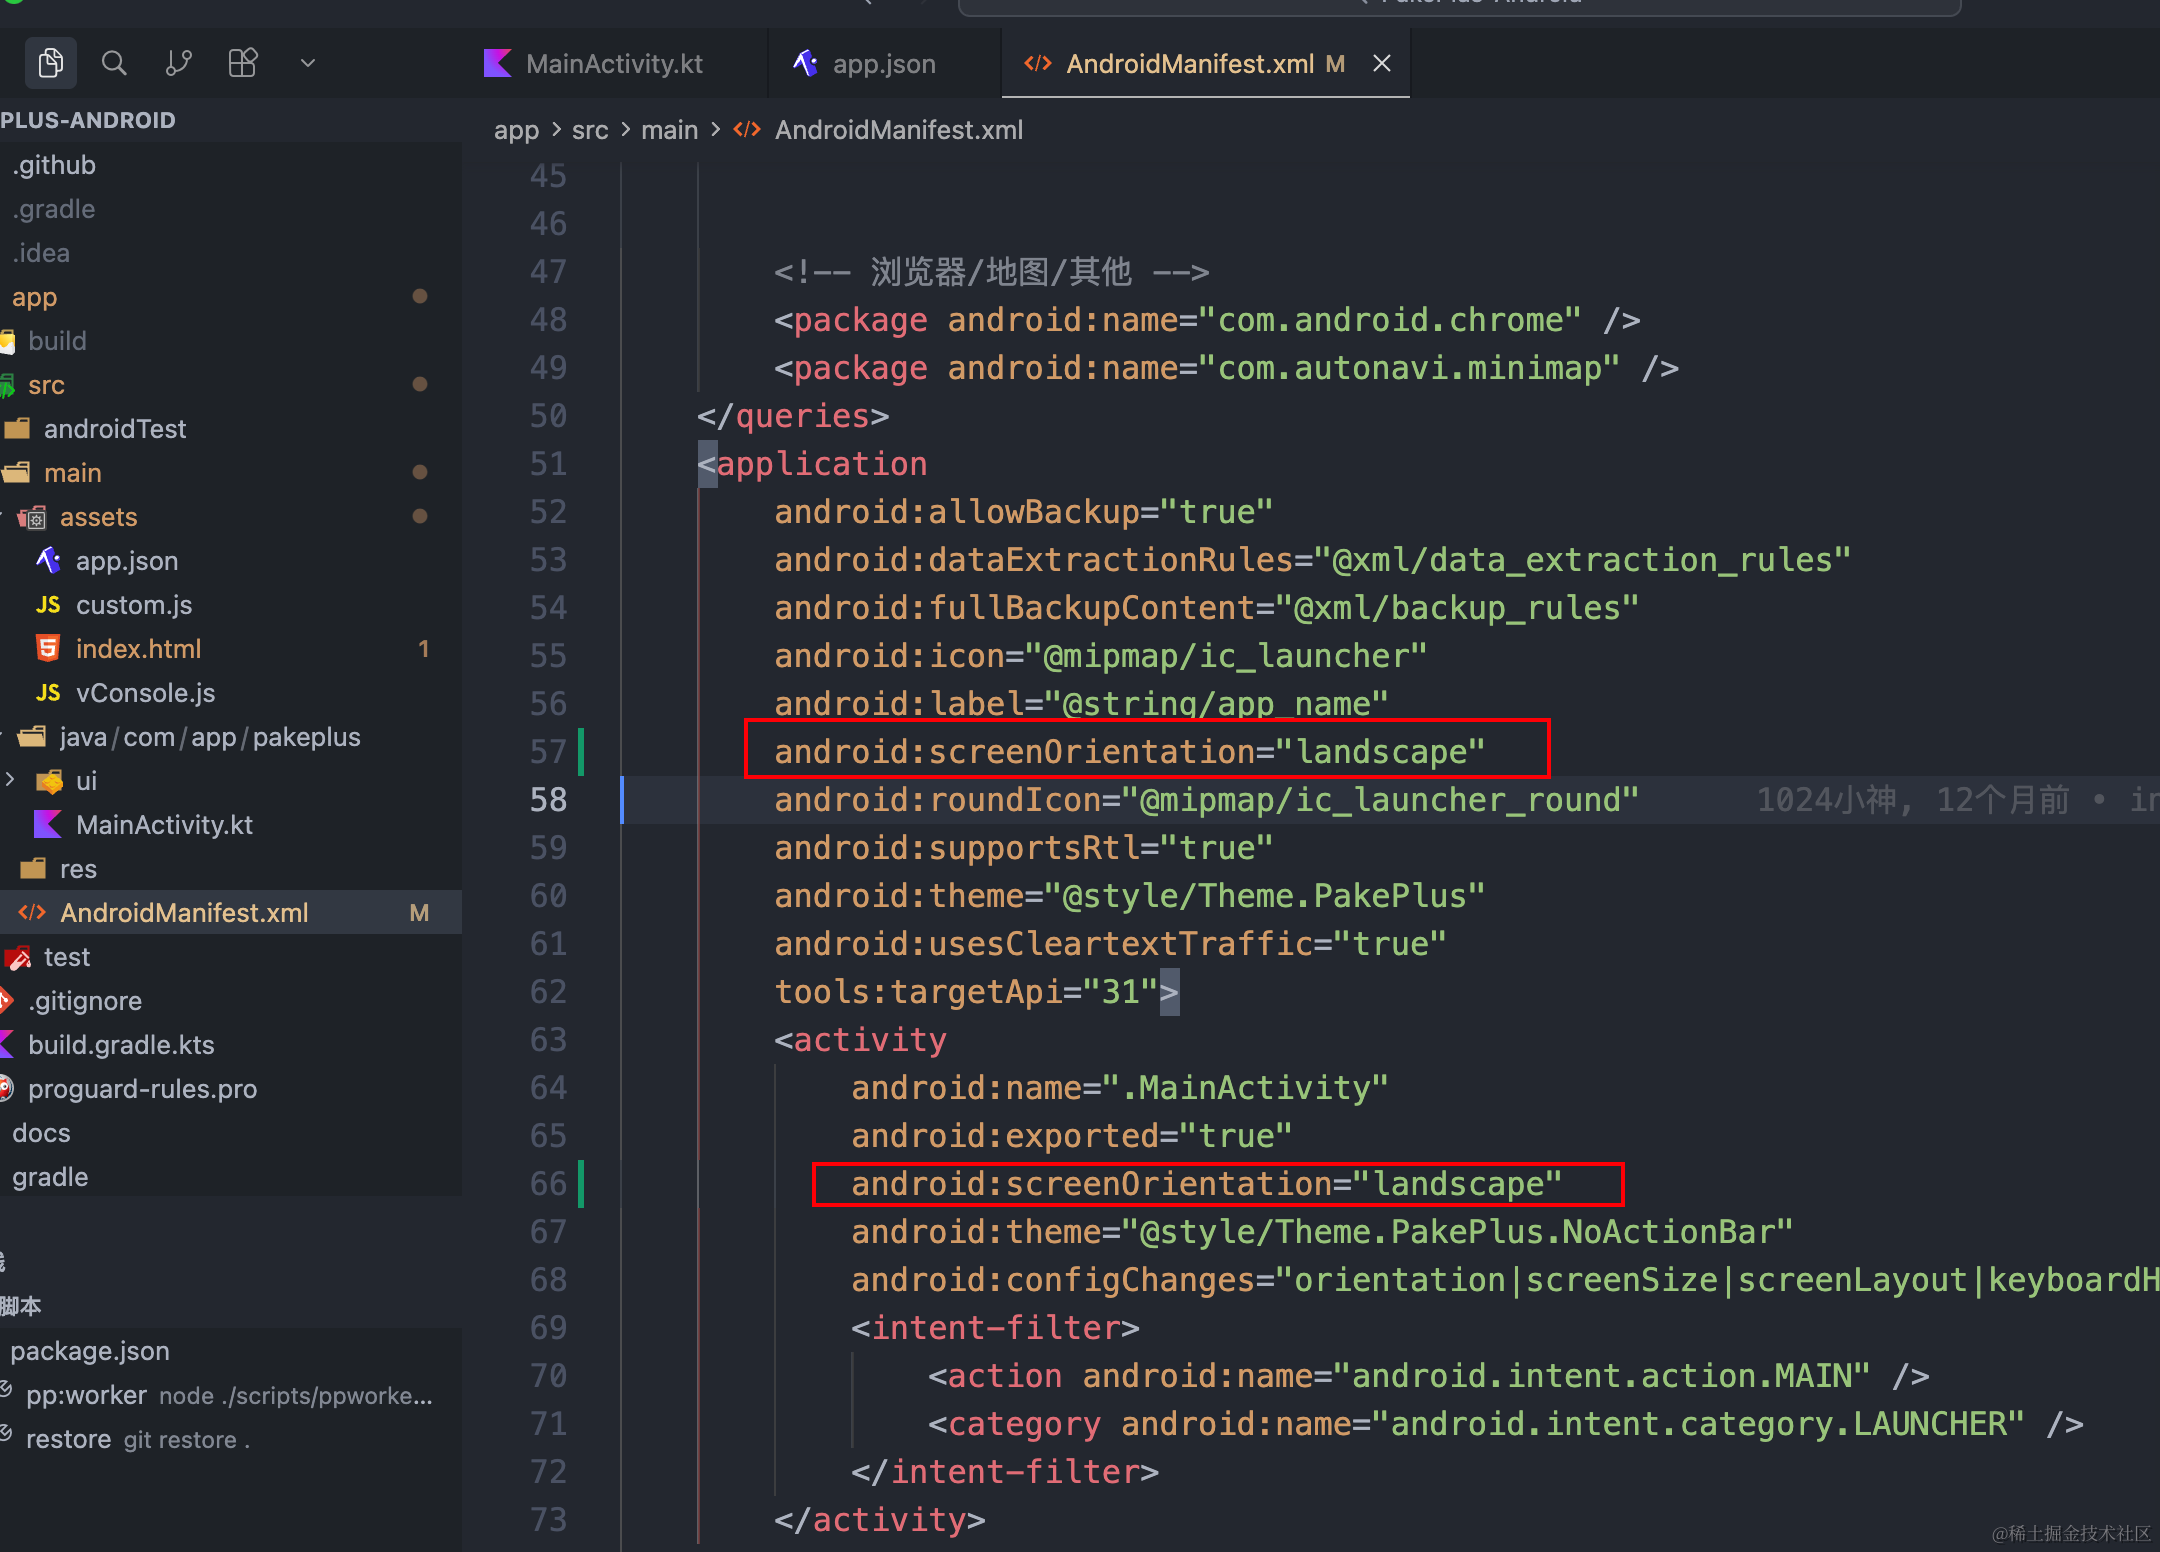Click the main breadcrumb segment
The image size is (2160, 1552).
[x=669, y=130]
